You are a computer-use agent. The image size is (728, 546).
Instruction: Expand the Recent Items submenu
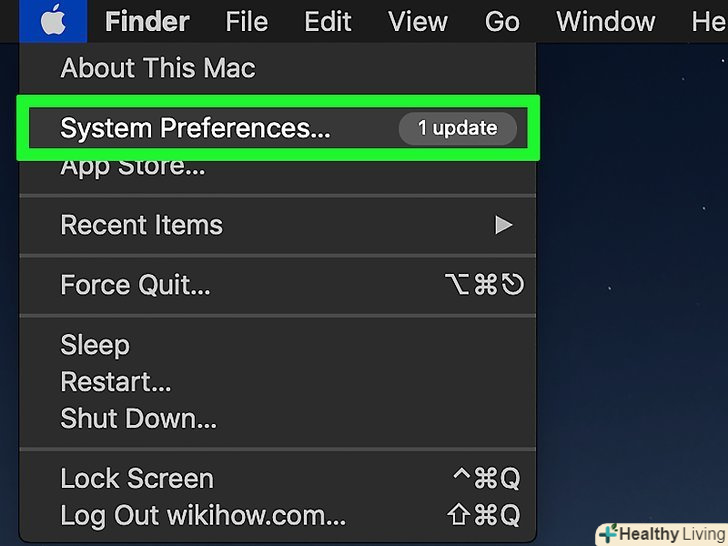point(141,225)
